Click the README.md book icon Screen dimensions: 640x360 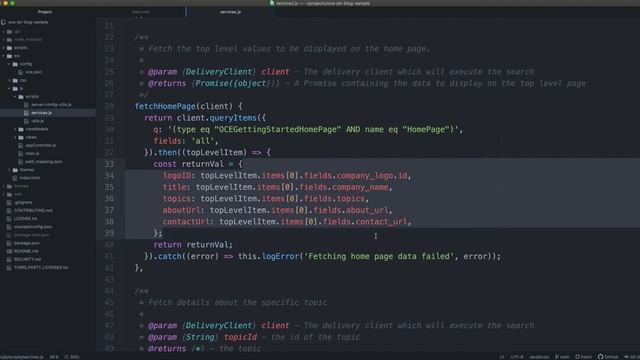pyautogui.click(x=9, y=251)
